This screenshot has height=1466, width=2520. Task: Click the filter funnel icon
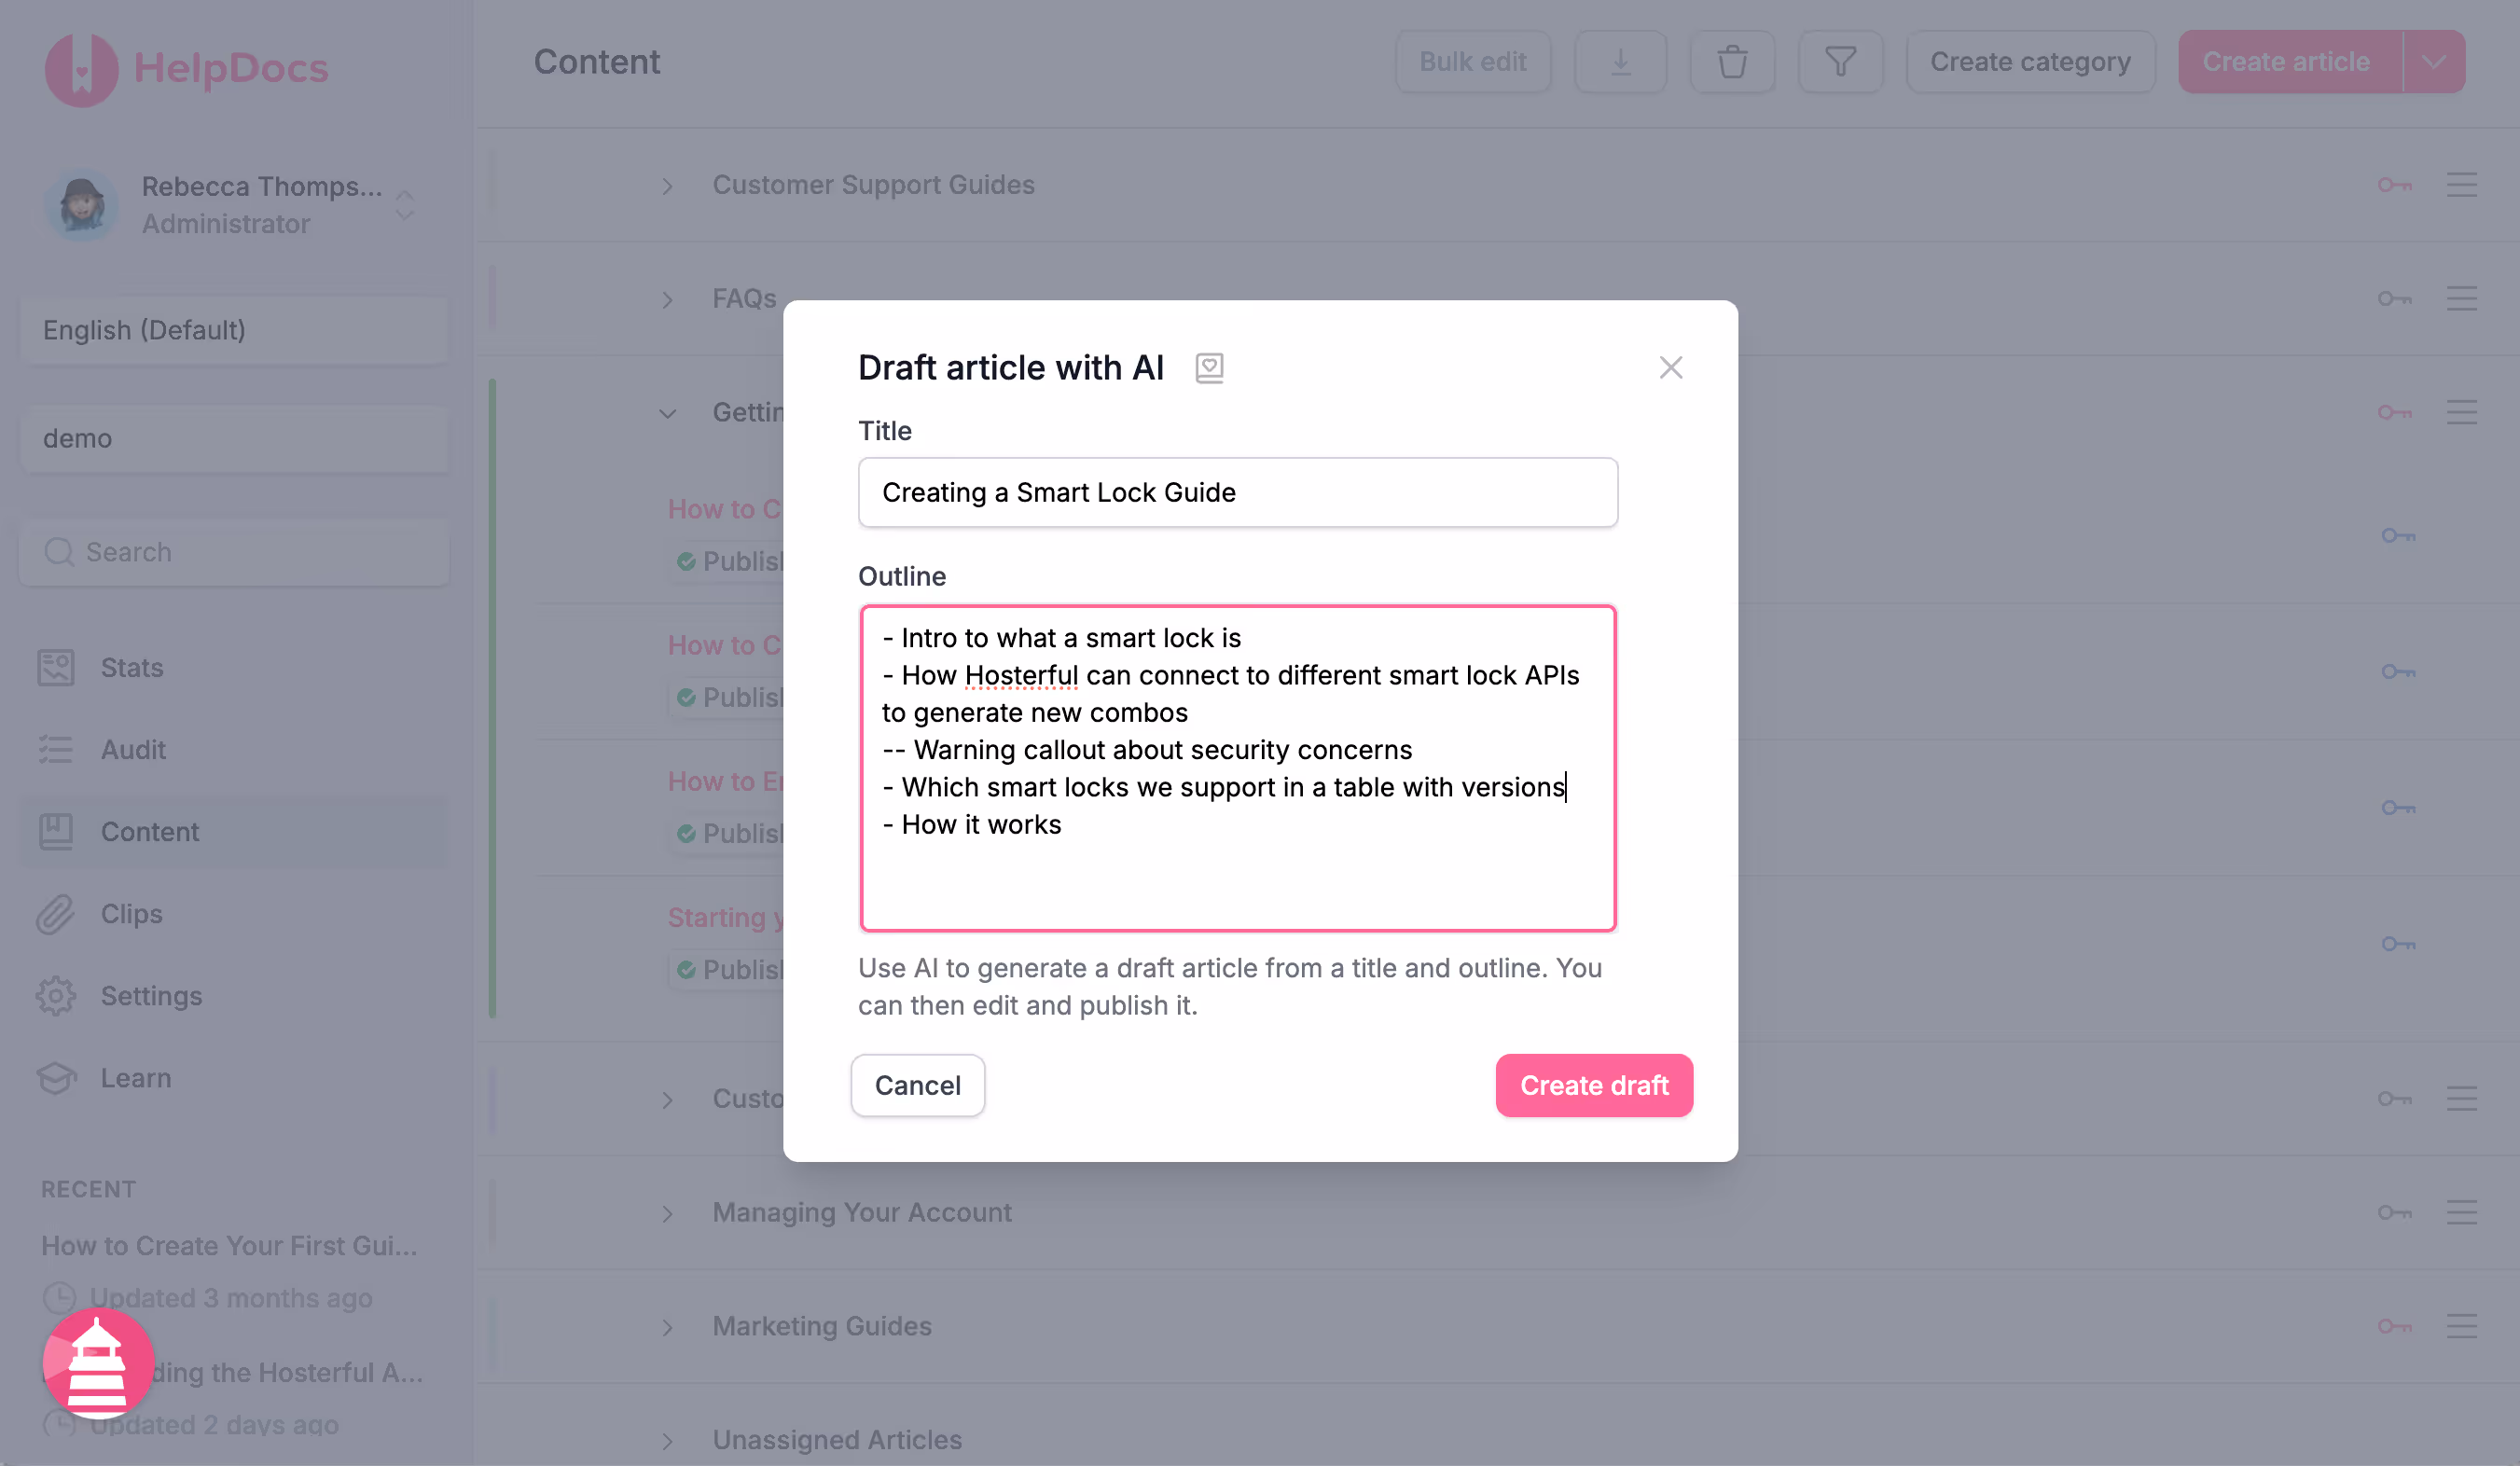(x=1840, y=62)
